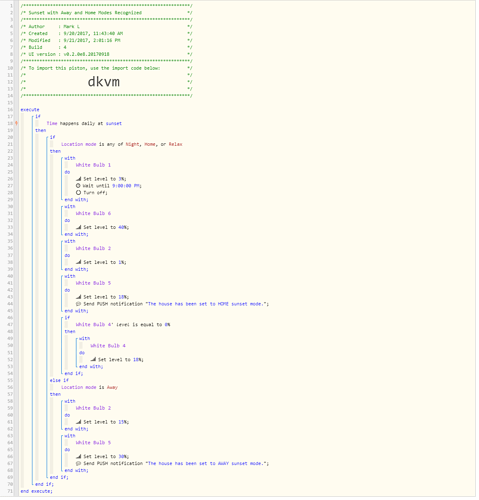Select device 'White Bulb 5' on line 64
The width and height of the screenshot is (479, 500).
click(x=93, y=443)
